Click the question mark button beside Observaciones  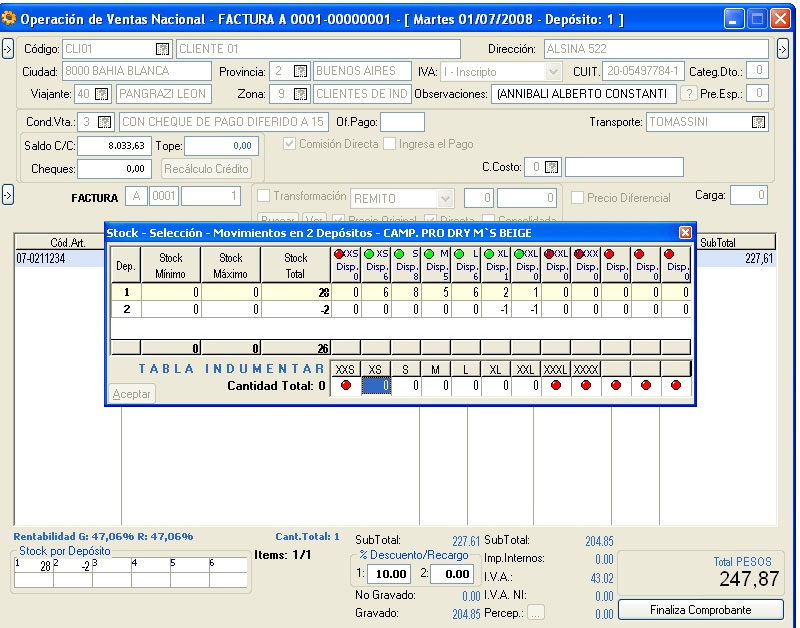coord(689,93)
